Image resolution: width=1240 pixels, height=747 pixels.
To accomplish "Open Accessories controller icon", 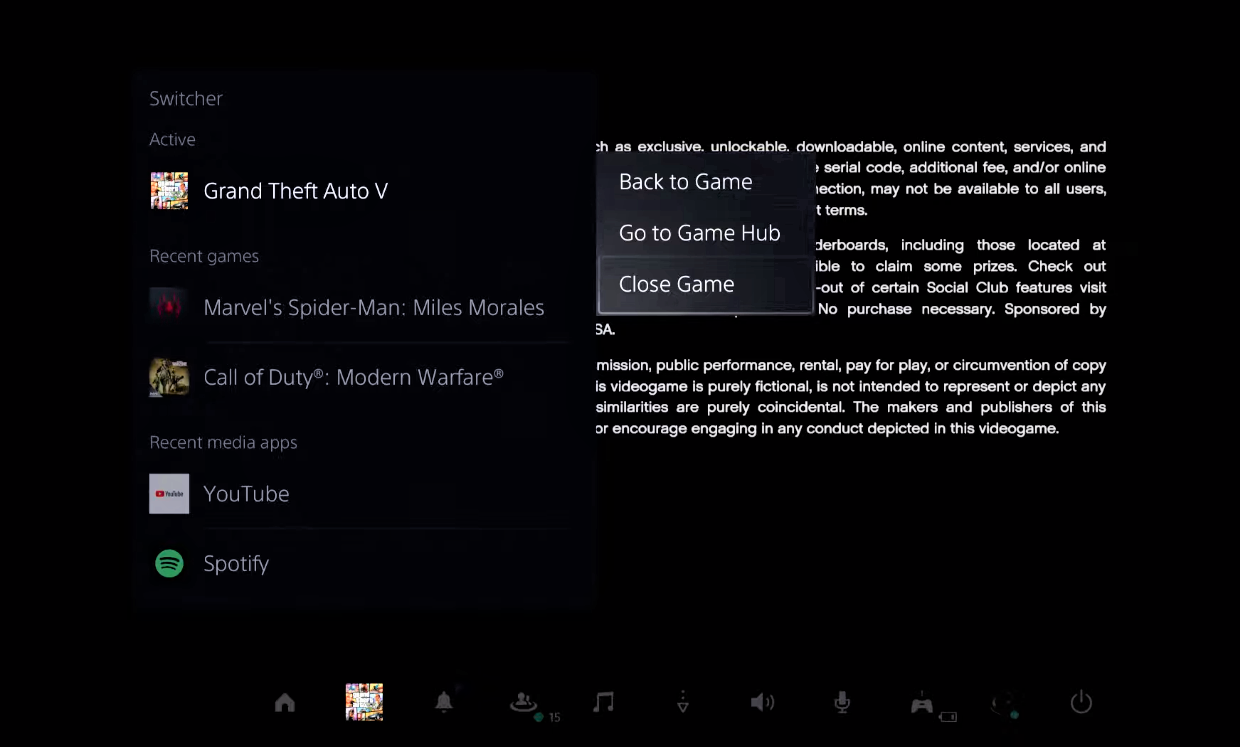I will pyautogui.click(x=922, y=704).
